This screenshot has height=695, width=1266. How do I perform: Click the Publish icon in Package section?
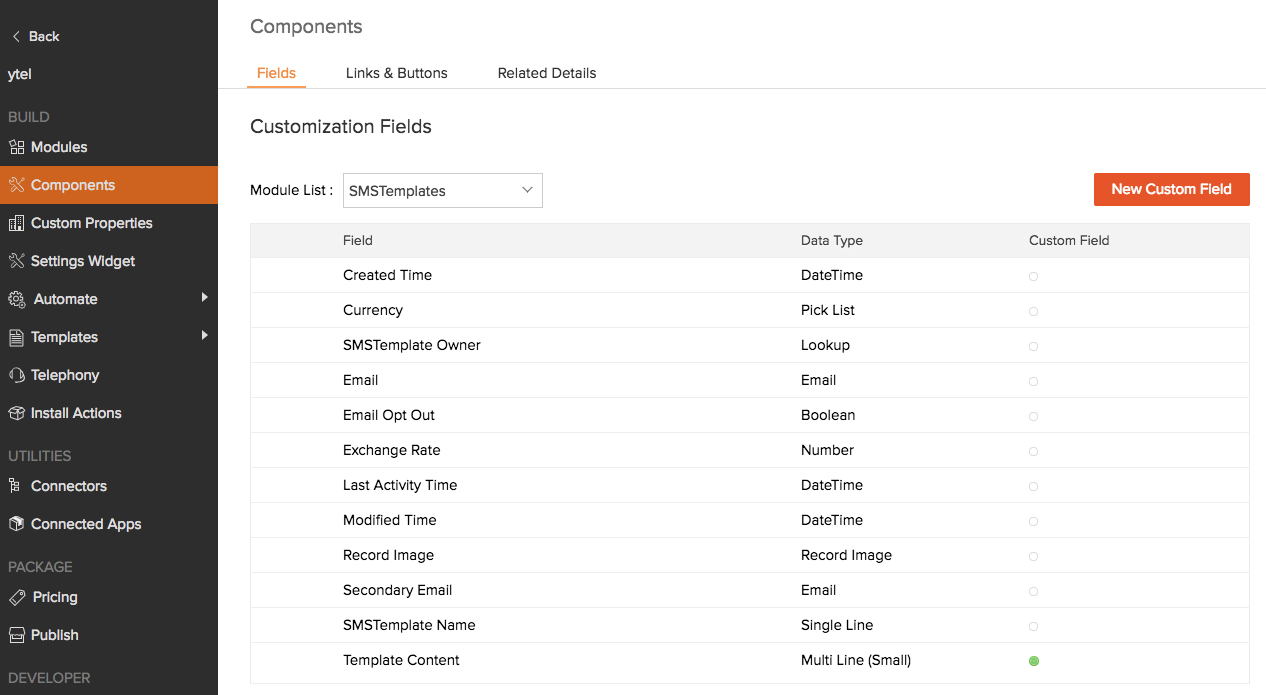(x=16, y=635)
